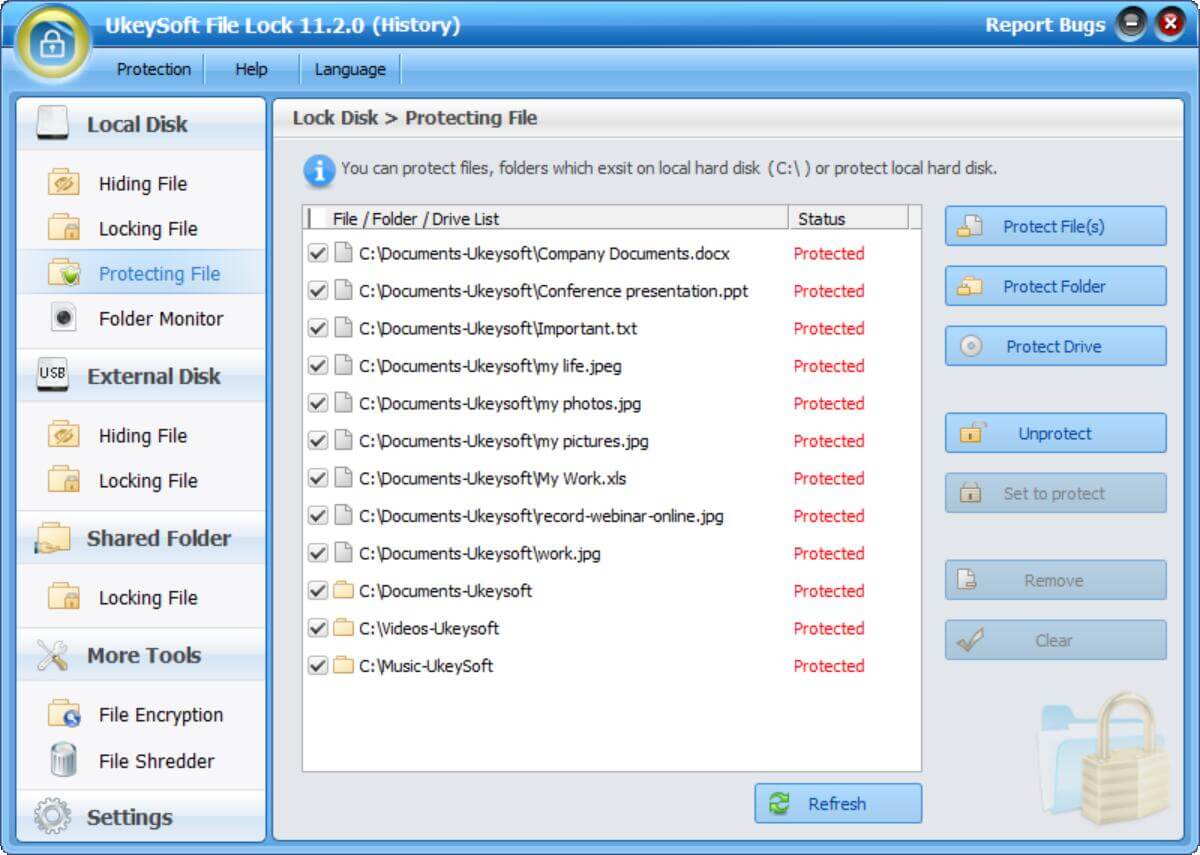Click the Local Disk section header
This screenshot has height=855, width=1200.
click(141, 123)
